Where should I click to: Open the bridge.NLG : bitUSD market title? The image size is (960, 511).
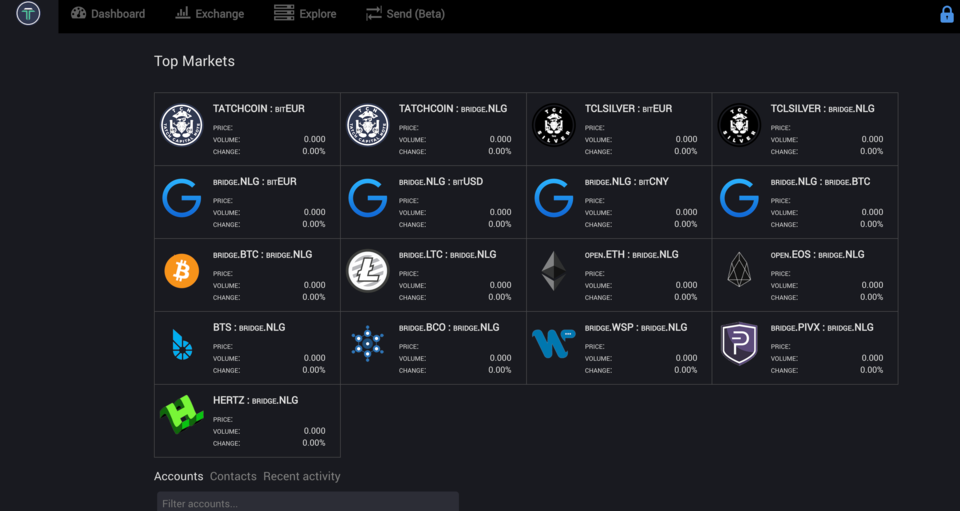pos(441,181)
